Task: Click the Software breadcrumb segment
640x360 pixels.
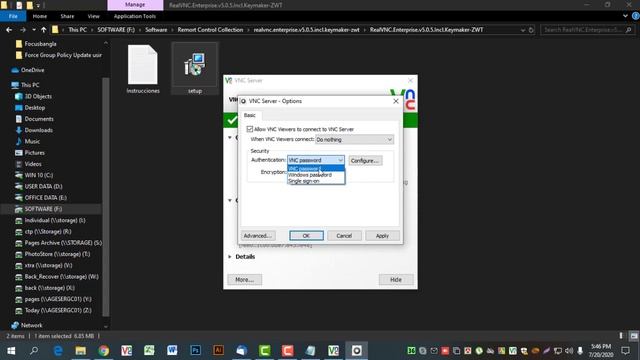Action: 156,30
